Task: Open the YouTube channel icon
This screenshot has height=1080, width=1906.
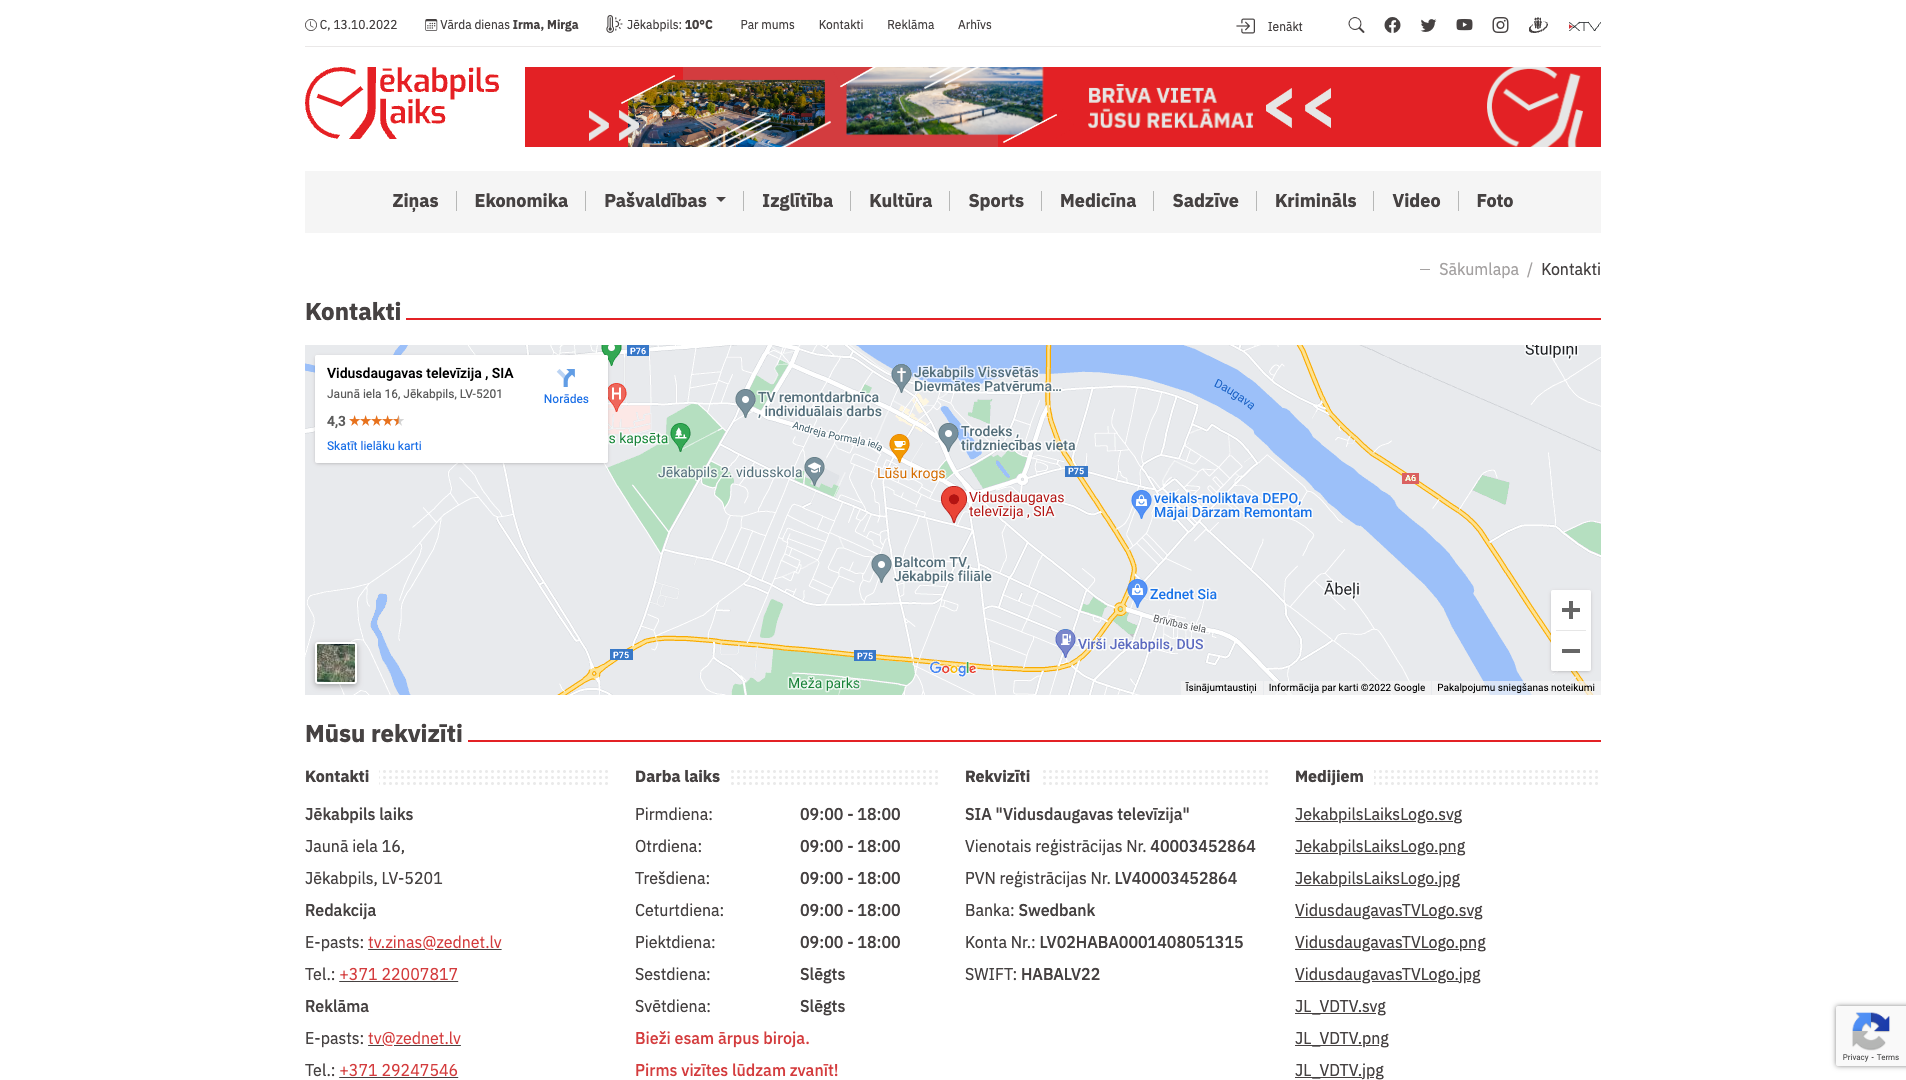Action: point(1464,25)
